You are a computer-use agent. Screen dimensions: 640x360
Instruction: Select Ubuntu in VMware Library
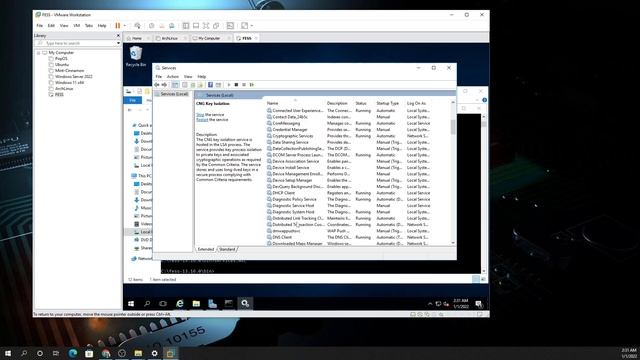tap(62, 64)
